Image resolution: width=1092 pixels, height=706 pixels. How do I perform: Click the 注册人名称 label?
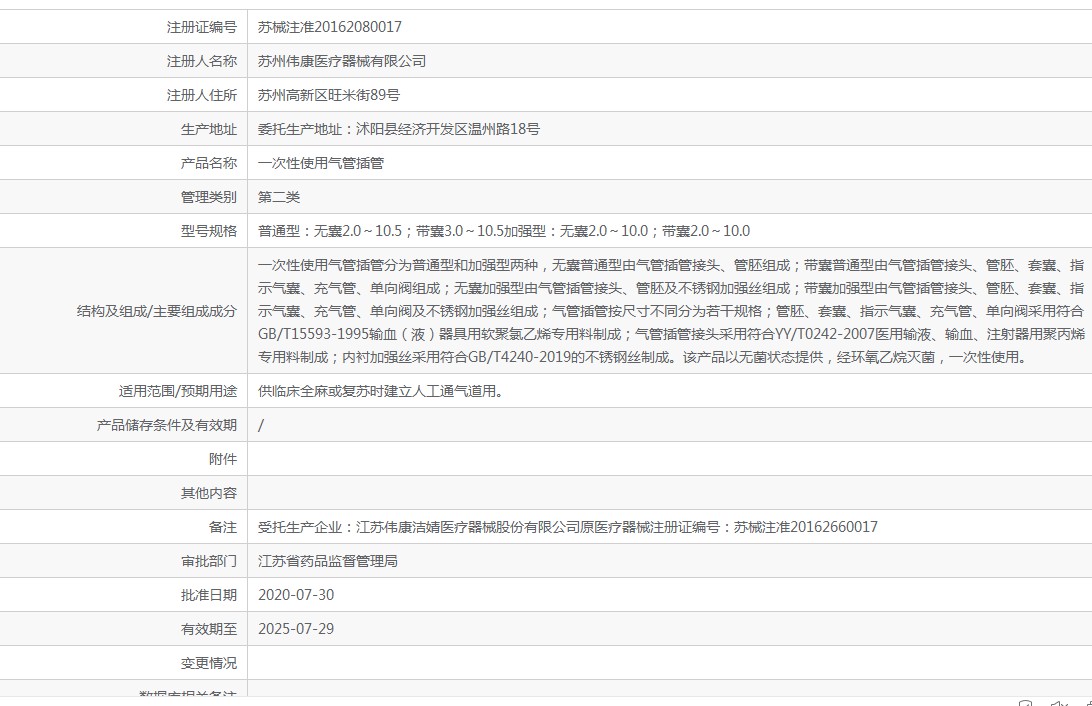click(202, 61)
